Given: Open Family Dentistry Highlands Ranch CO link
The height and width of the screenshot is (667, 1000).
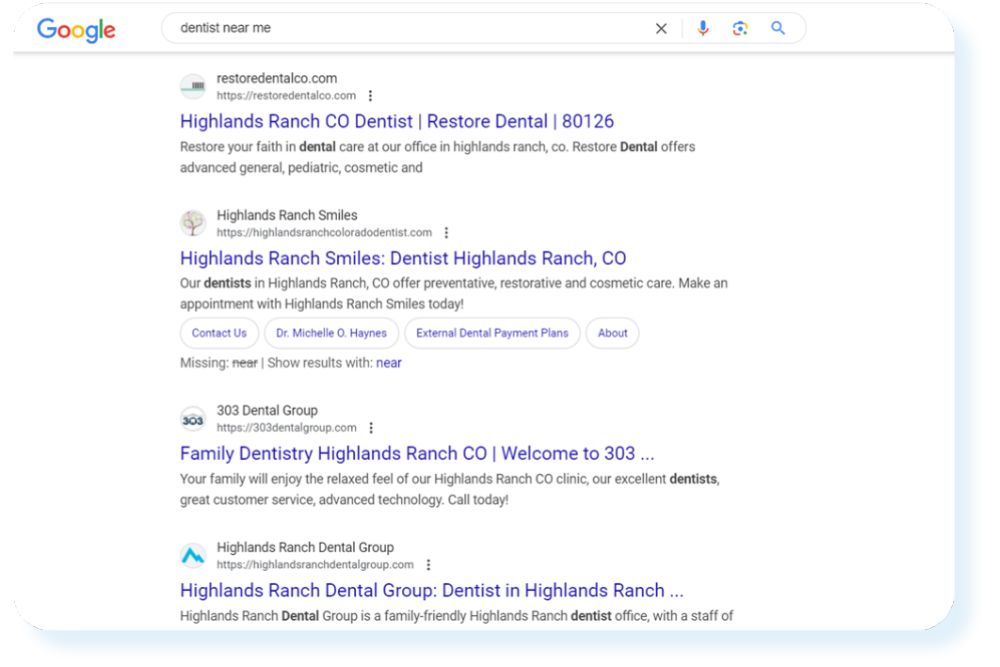Looking at the screenshot, I should click(417, 453).
